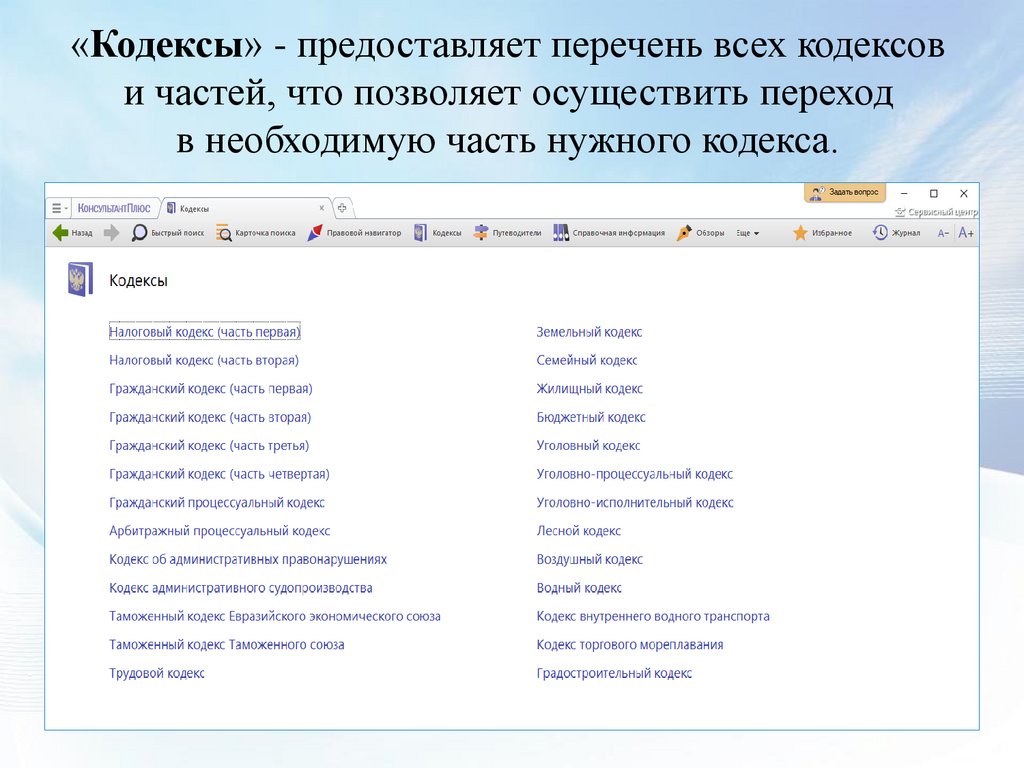Image resolution: width=1024 pixels, height=768 pixels.
Task: Open Сервисный центр
Action: pos(936,212)
